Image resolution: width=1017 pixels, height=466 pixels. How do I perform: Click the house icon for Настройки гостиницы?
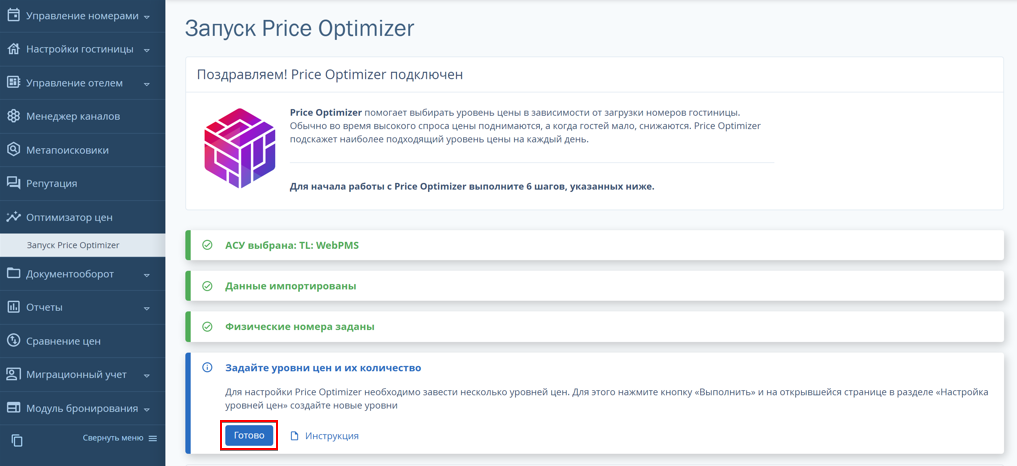click(x=13, y=49)
